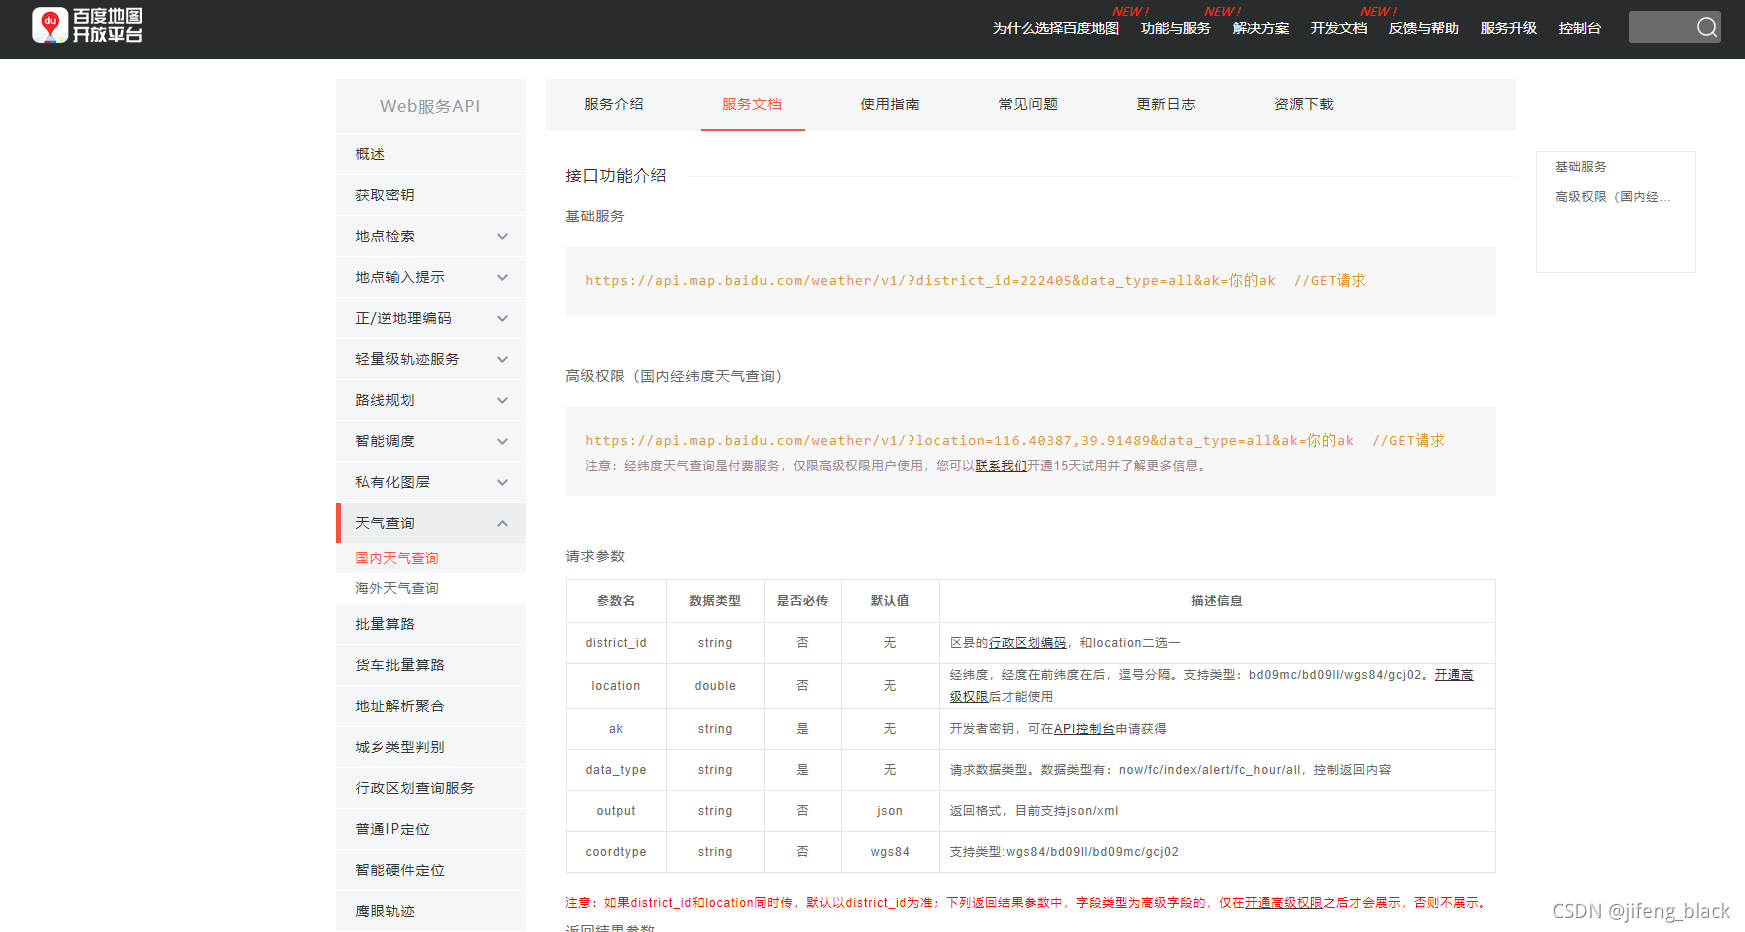Click the data_type parameter cell
The height and width of the screenshot is (932, 1745).
point(616,770)
